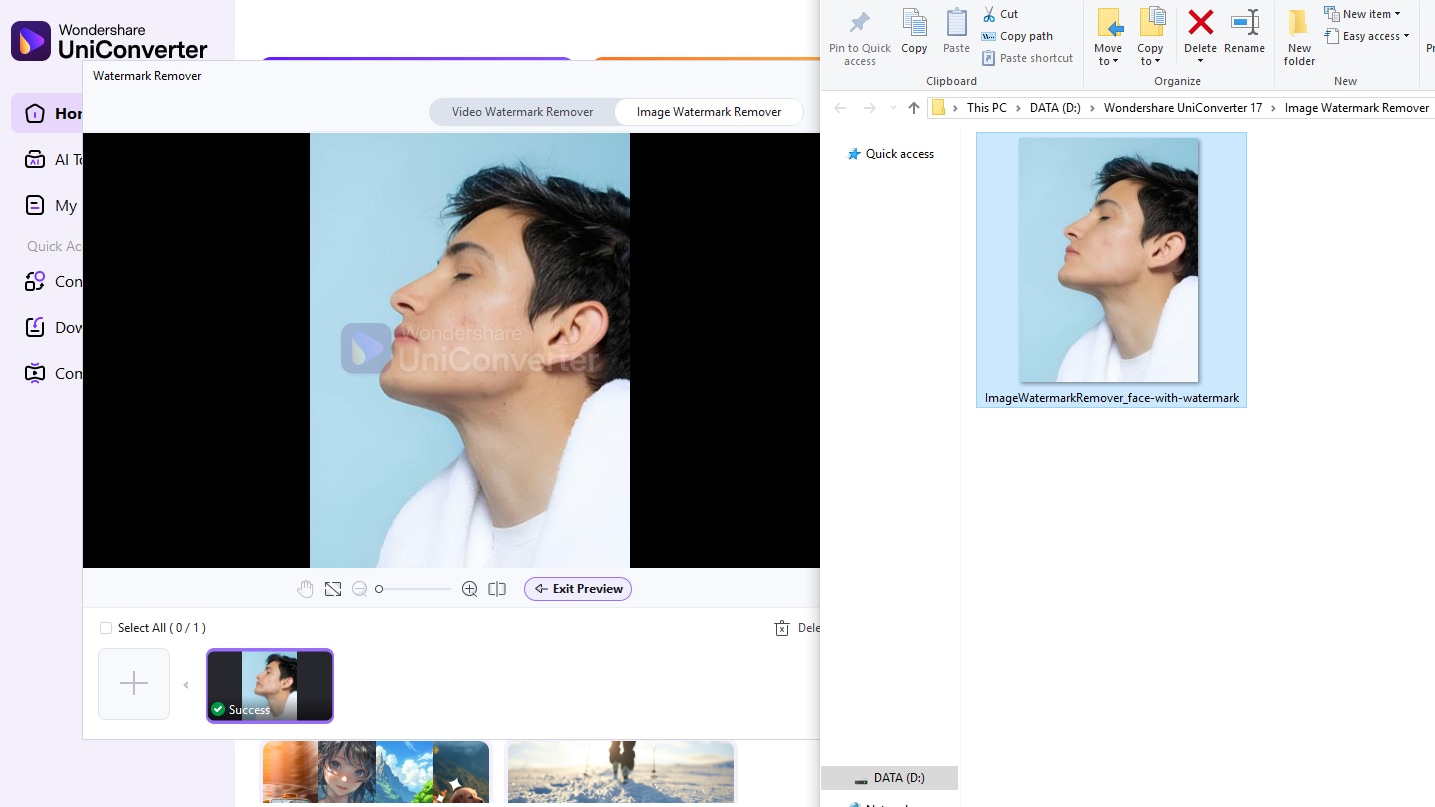Viewport: 1435px width, 807px height.
Task: Open the Downloader icon in the sidebar
Action: point(35,327)
